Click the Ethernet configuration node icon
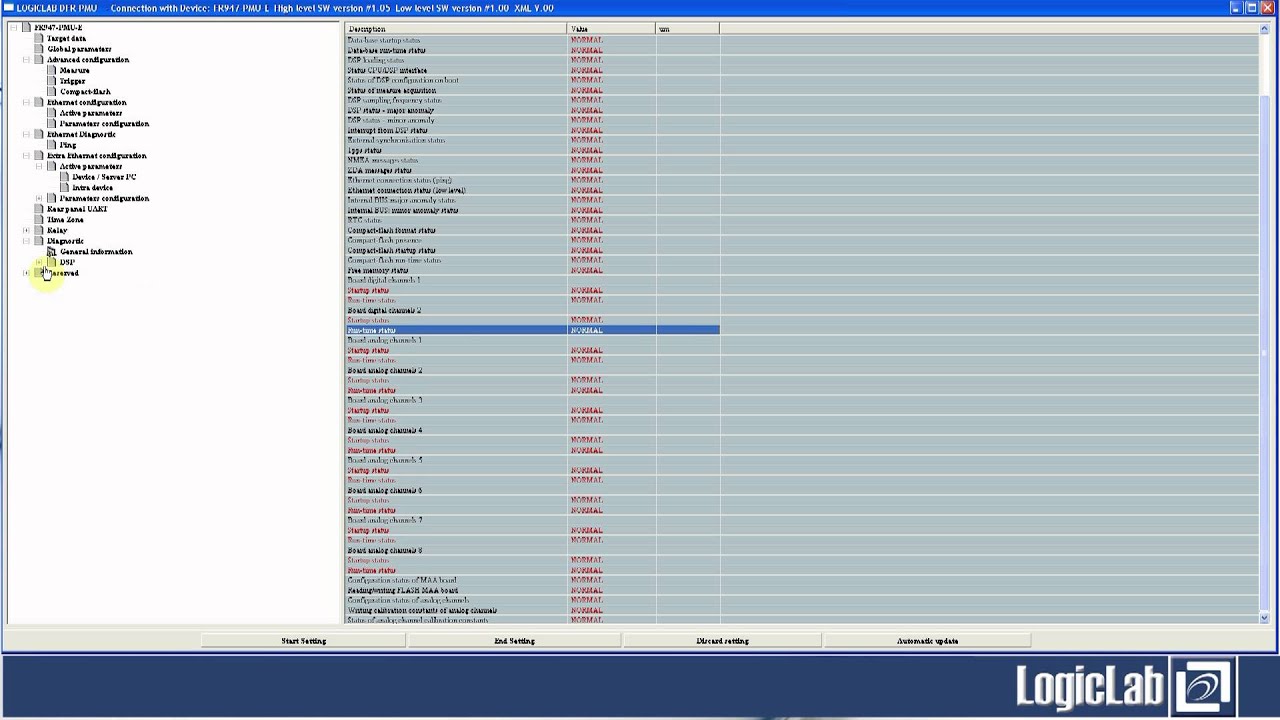The width and height of the screenshot is (1280, 720). [x=39, y=102]
